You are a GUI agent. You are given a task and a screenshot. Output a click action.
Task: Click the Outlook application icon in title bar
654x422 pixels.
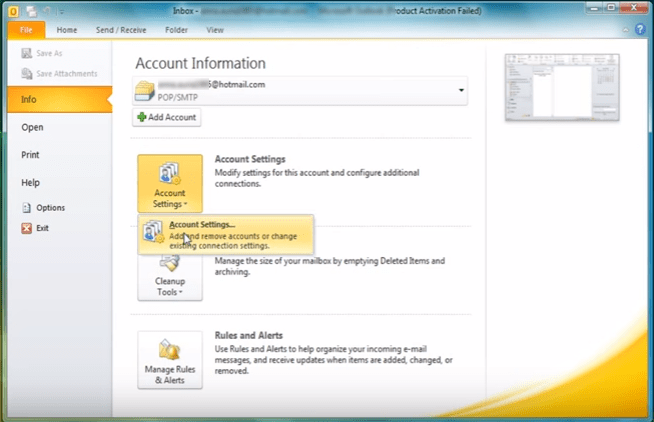point(13,11)
